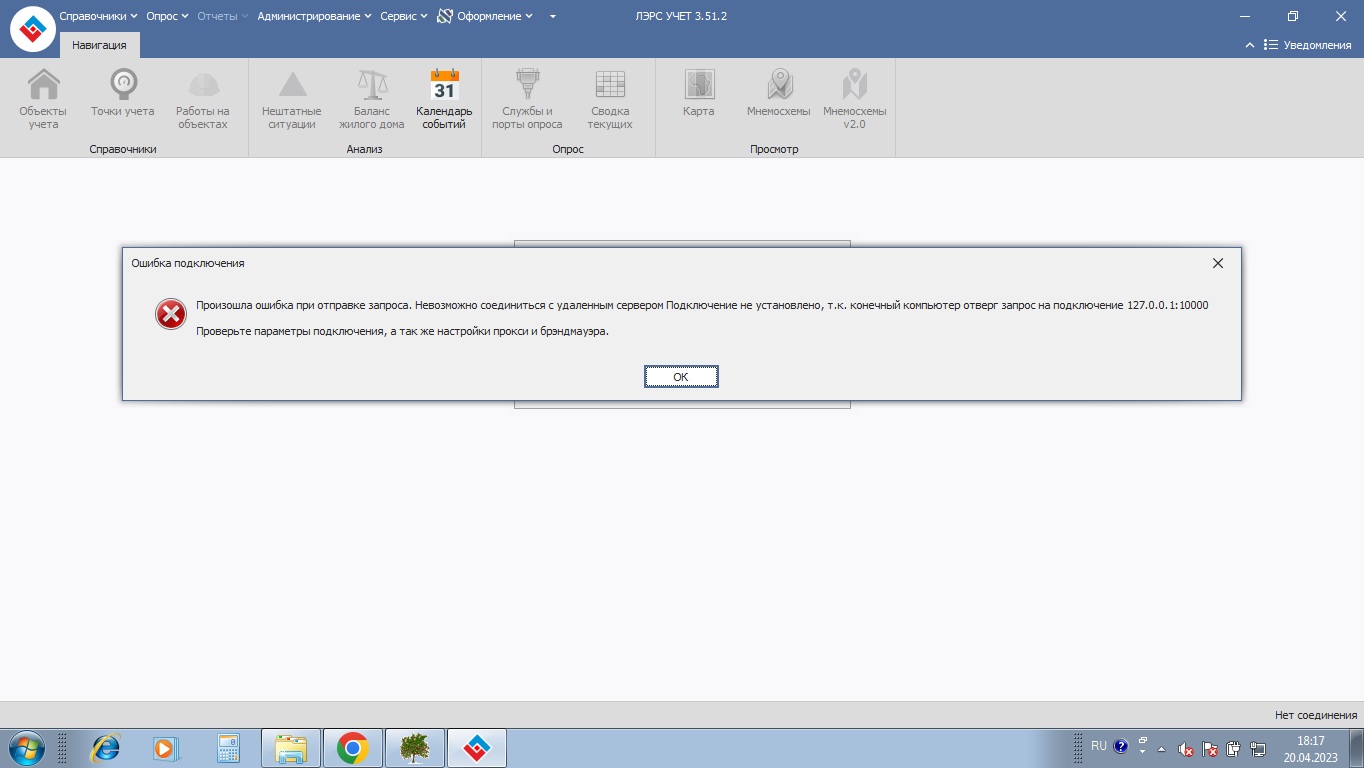
Task: Expand the Отчеты menu
Action: click(222, 16)
